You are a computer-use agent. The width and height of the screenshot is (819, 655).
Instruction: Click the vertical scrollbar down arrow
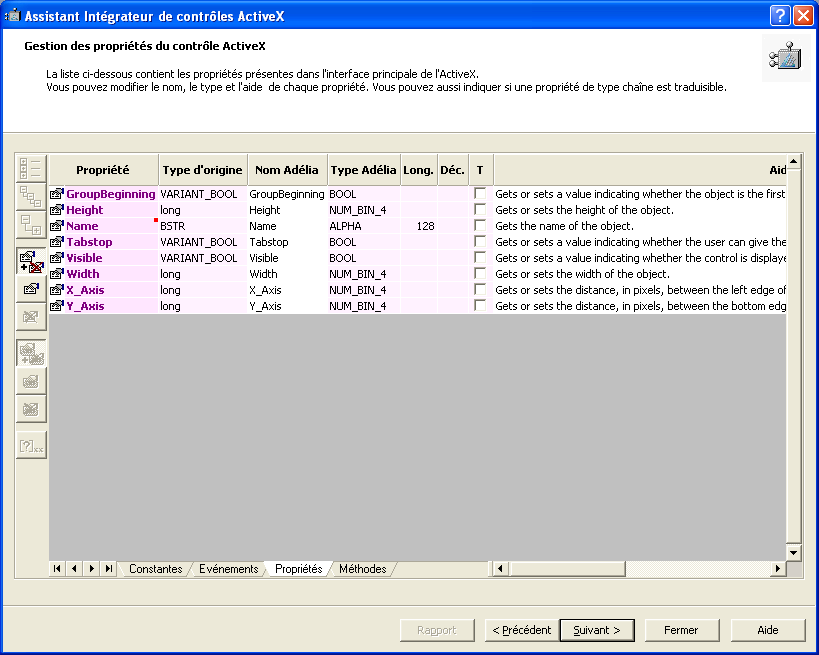(793, 552)
